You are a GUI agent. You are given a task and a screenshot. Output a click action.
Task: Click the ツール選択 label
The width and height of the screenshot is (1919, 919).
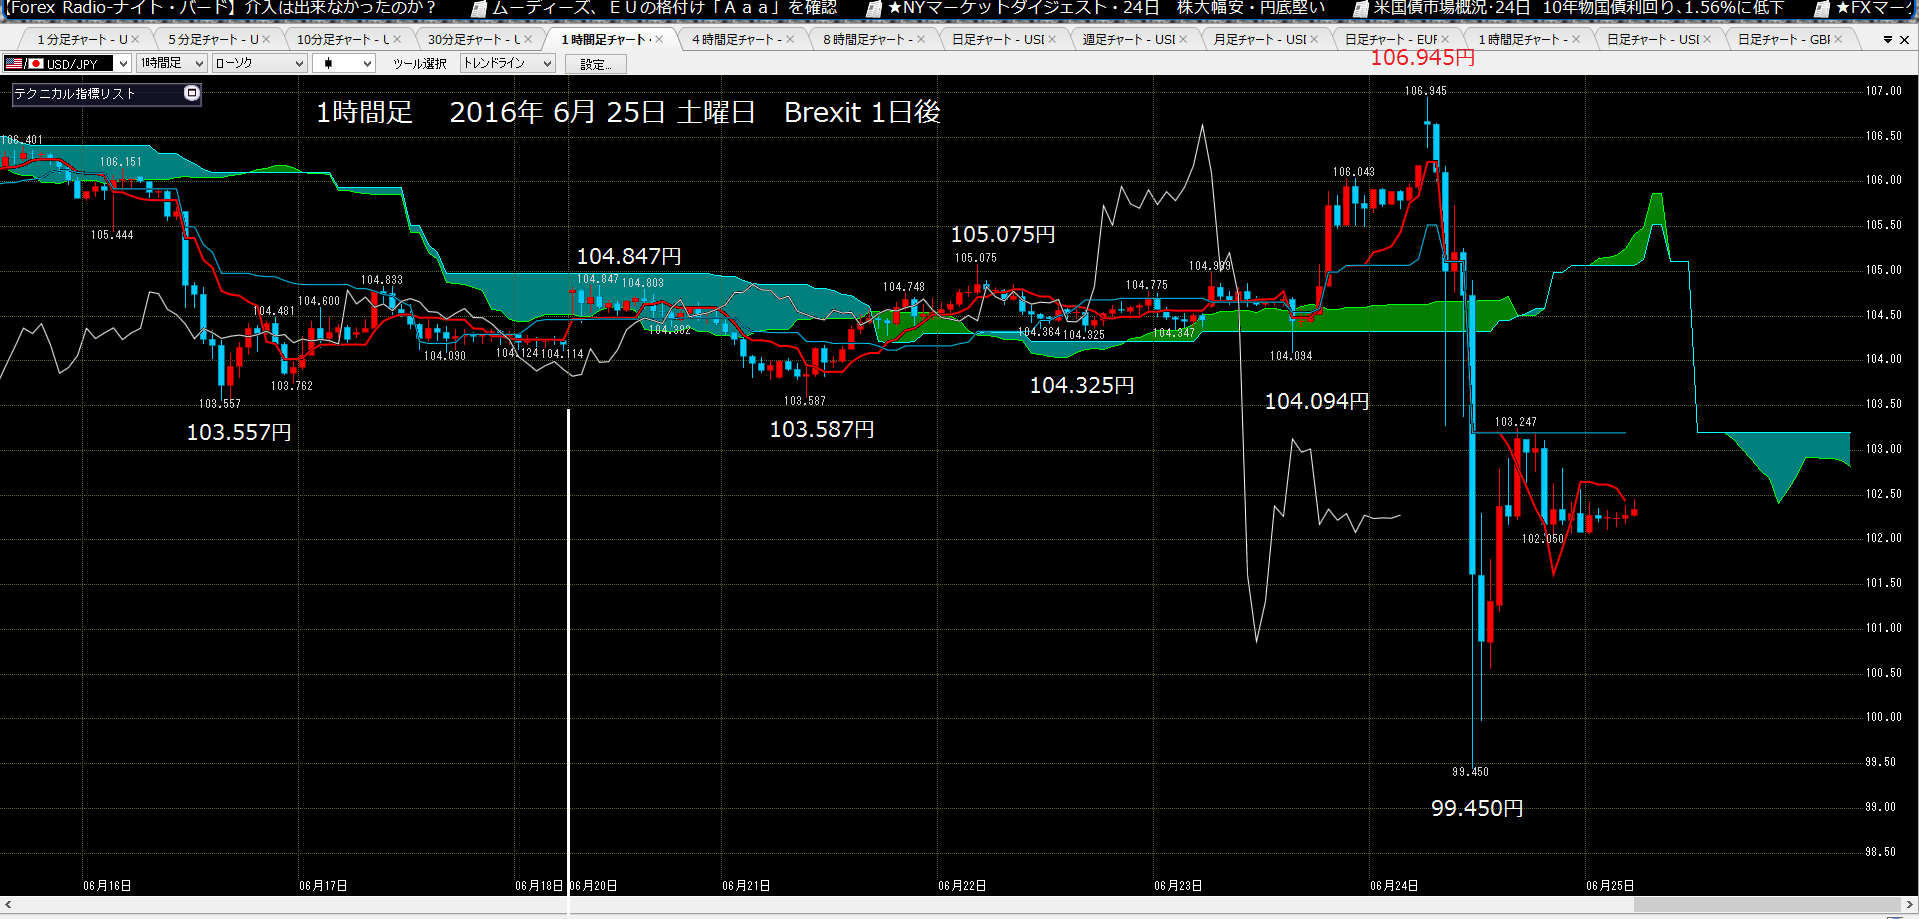click(x=419, y=64)
